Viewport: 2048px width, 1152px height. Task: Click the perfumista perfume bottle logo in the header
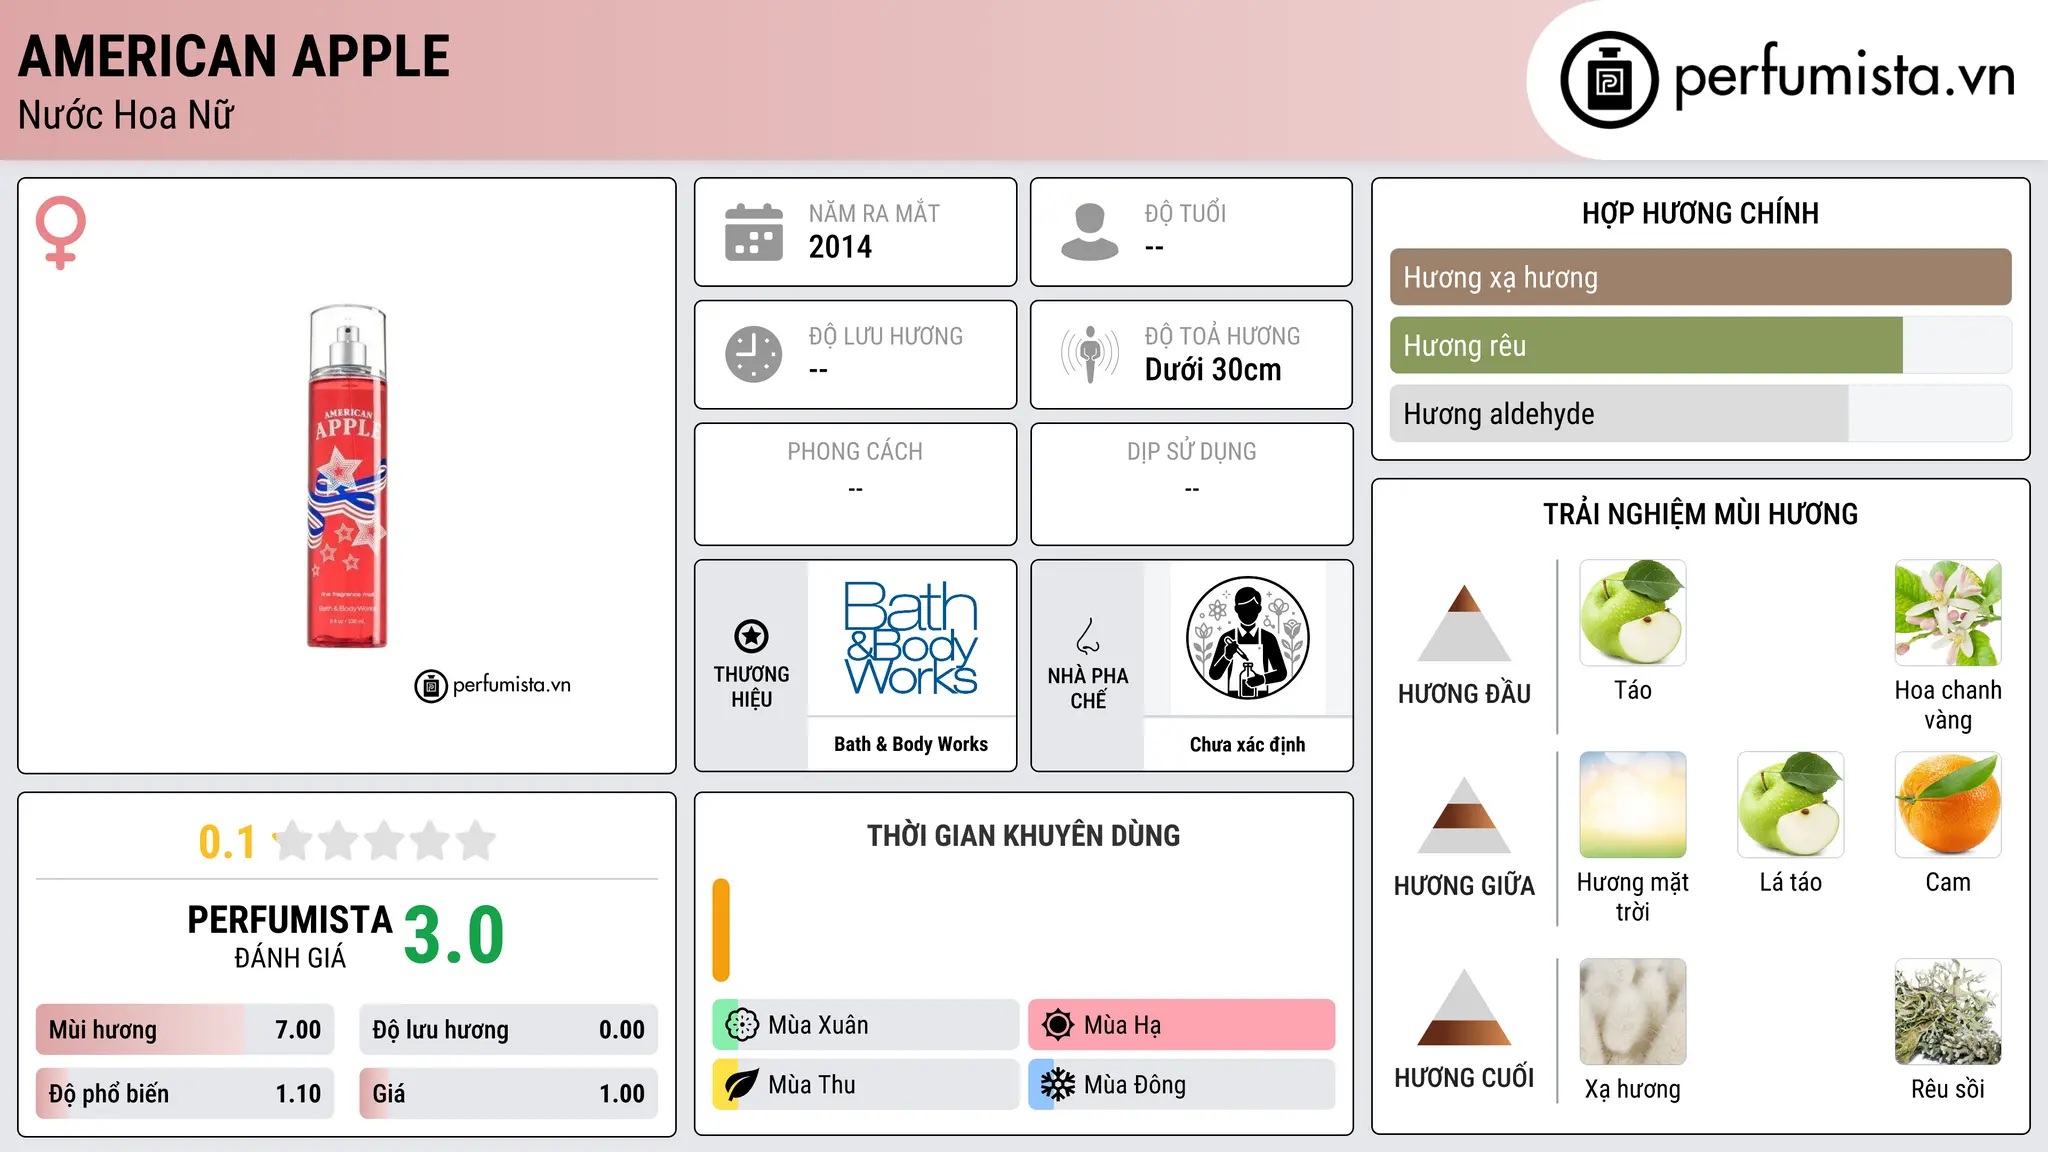(x=1609, y=80)
